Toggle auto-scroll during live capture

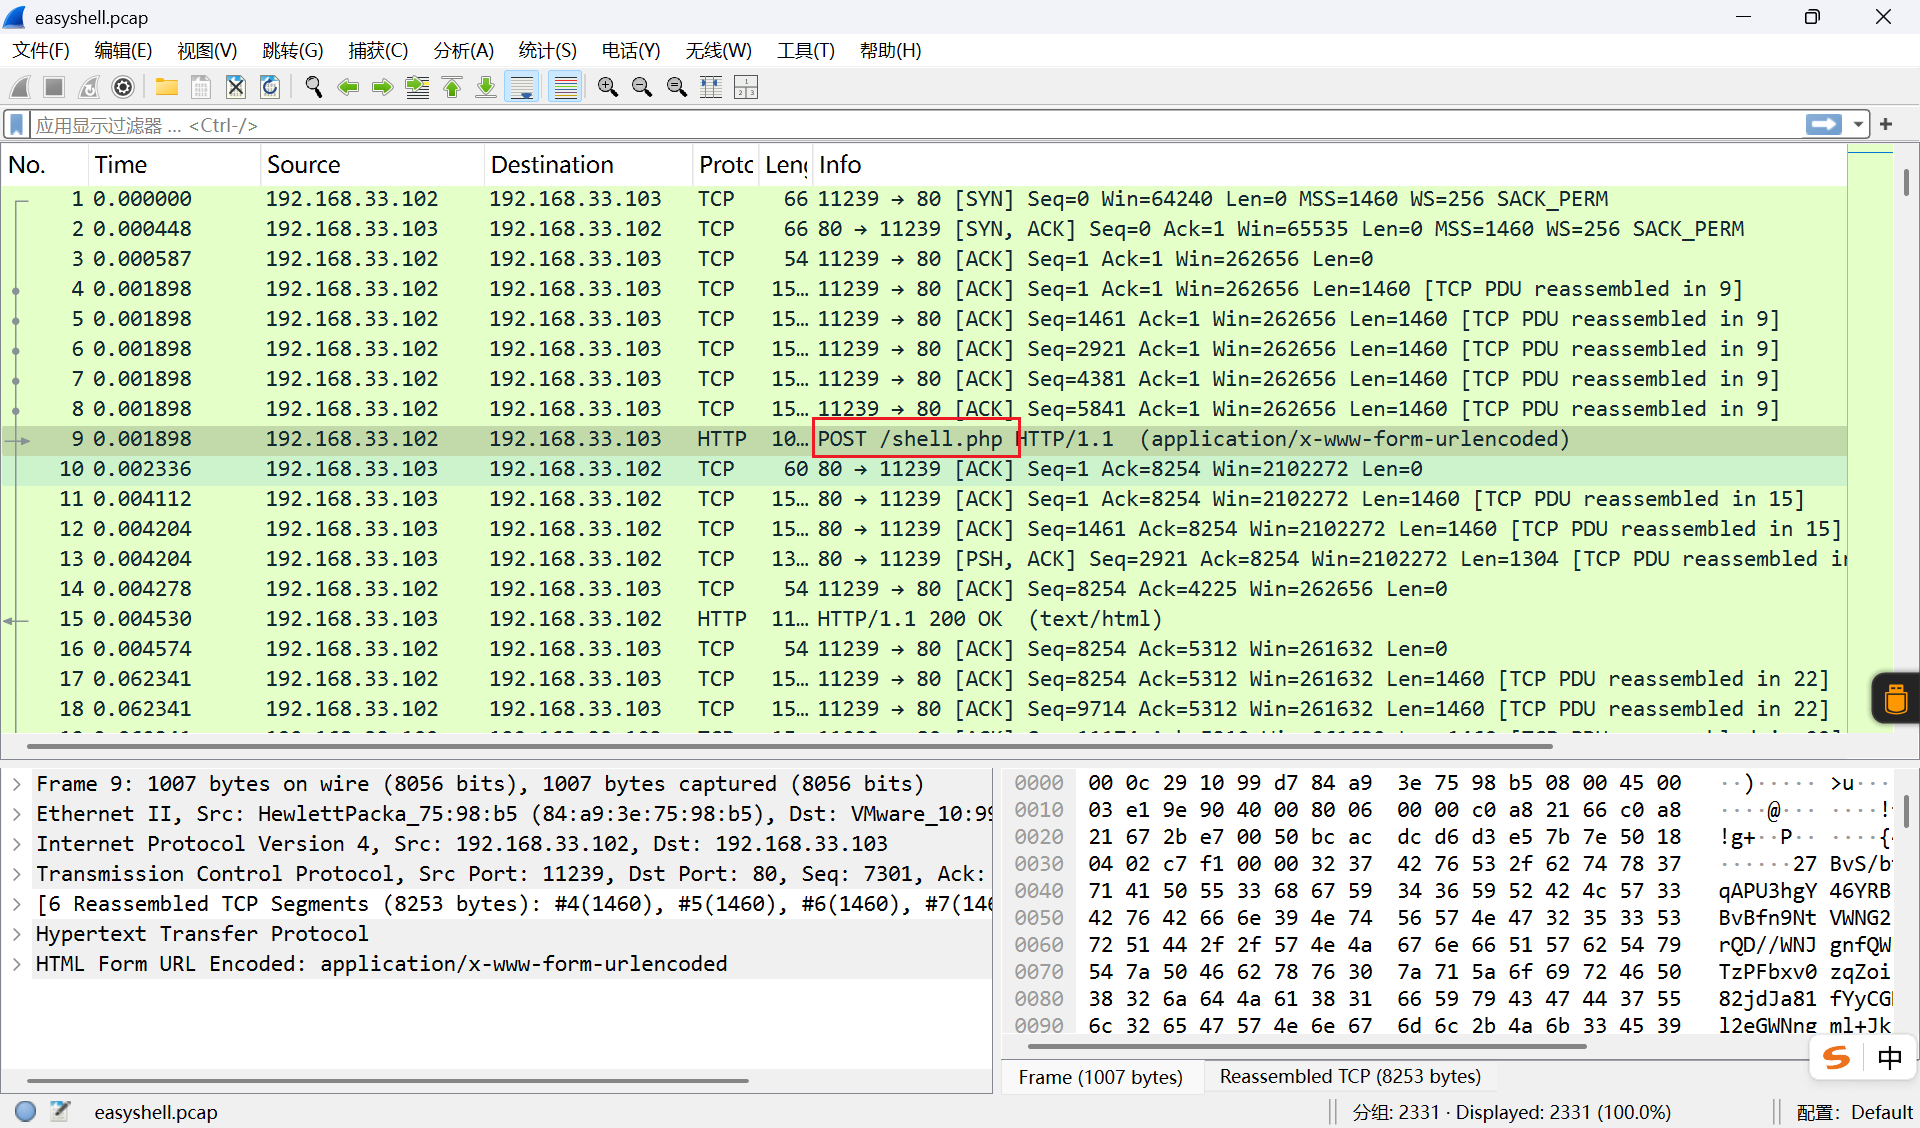pos(522,88)
